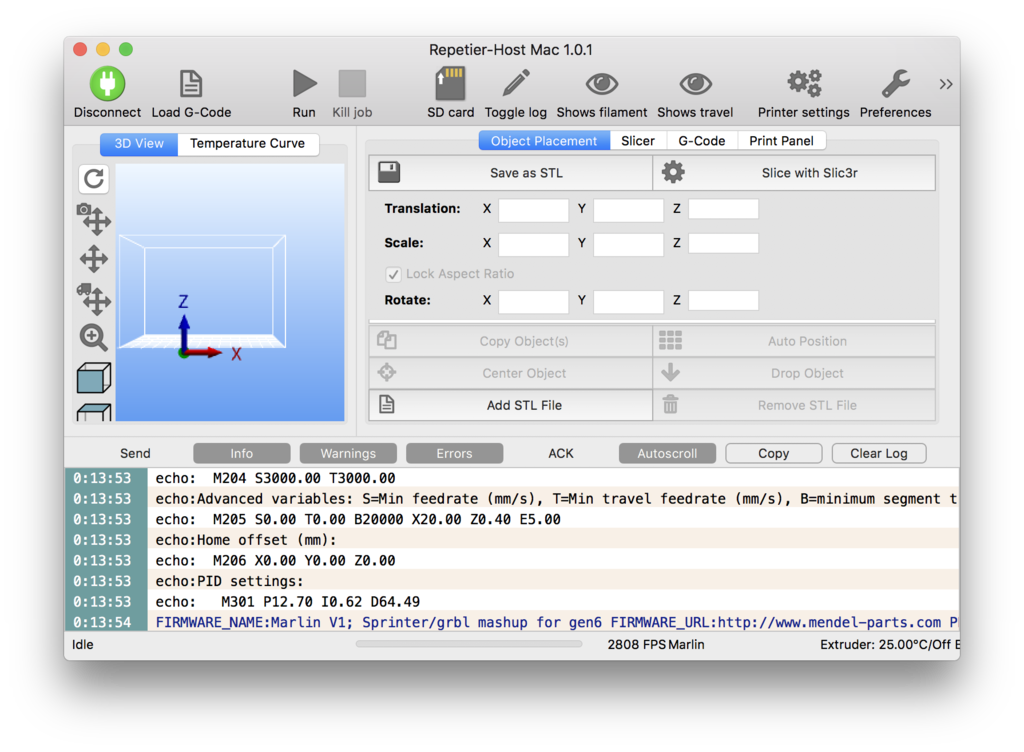1024x752 pixels.
Task: Click the Translation X field
Action: pyautogui.click(x=534, y=210)
